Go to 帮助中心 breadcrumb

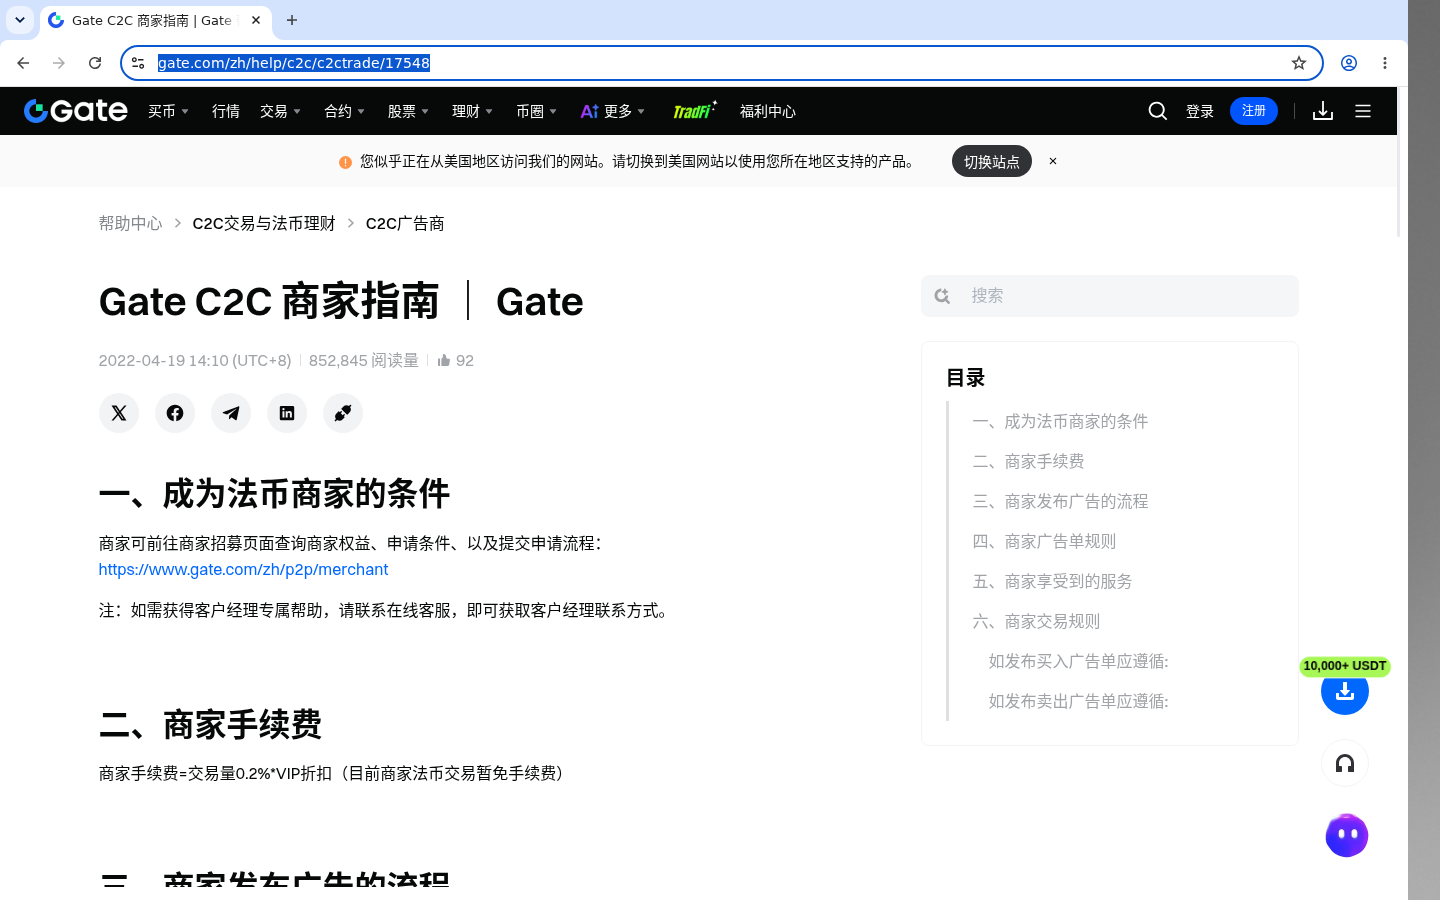(130, 223)
